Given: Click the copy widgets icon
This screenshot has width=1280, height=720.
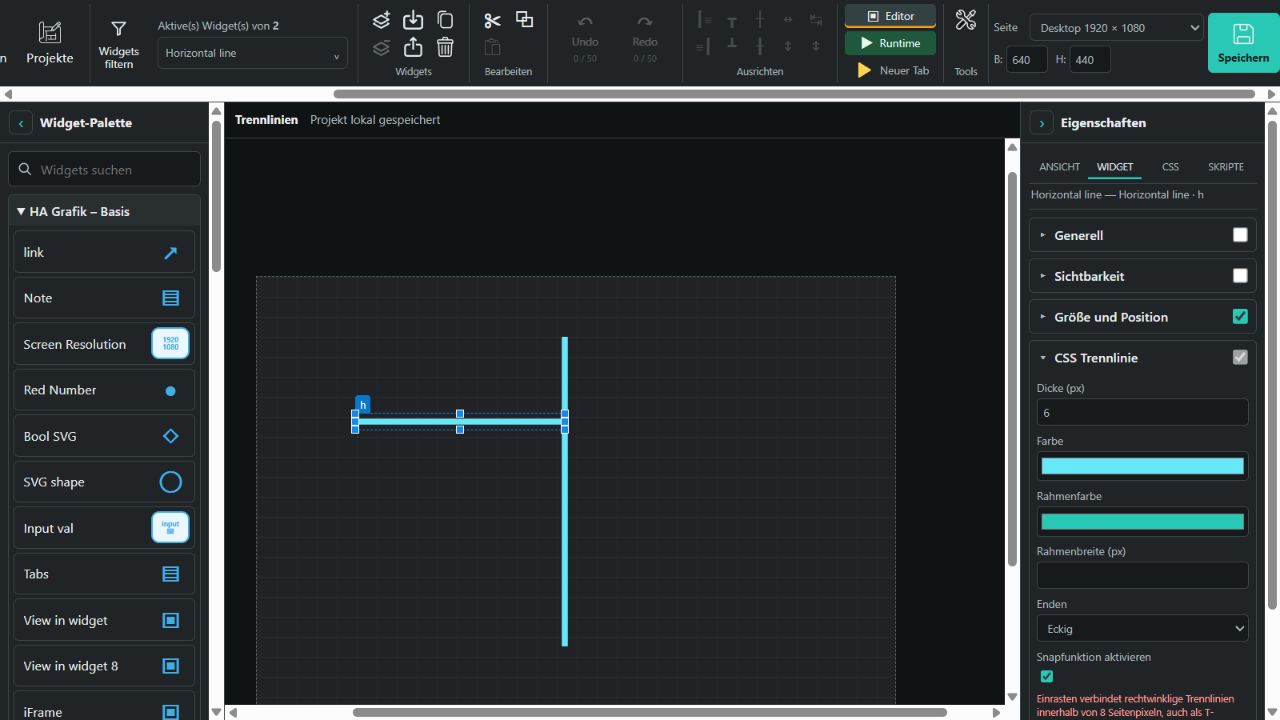Looking at the screenshot, I should (x=445, y=20).
